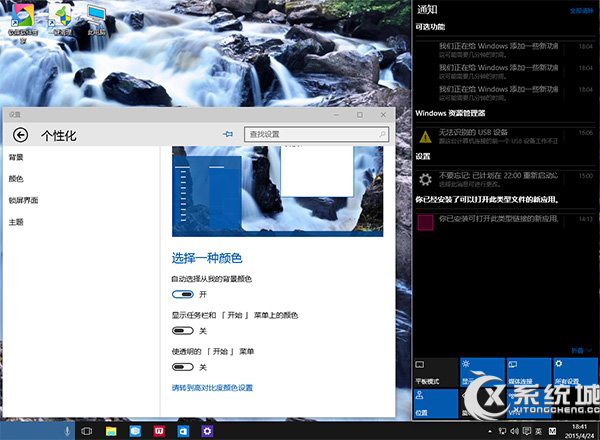This screenshot has height=440, width=600.
Task: Pin the 个性化 settings page
Action: [x=228, y=134]
